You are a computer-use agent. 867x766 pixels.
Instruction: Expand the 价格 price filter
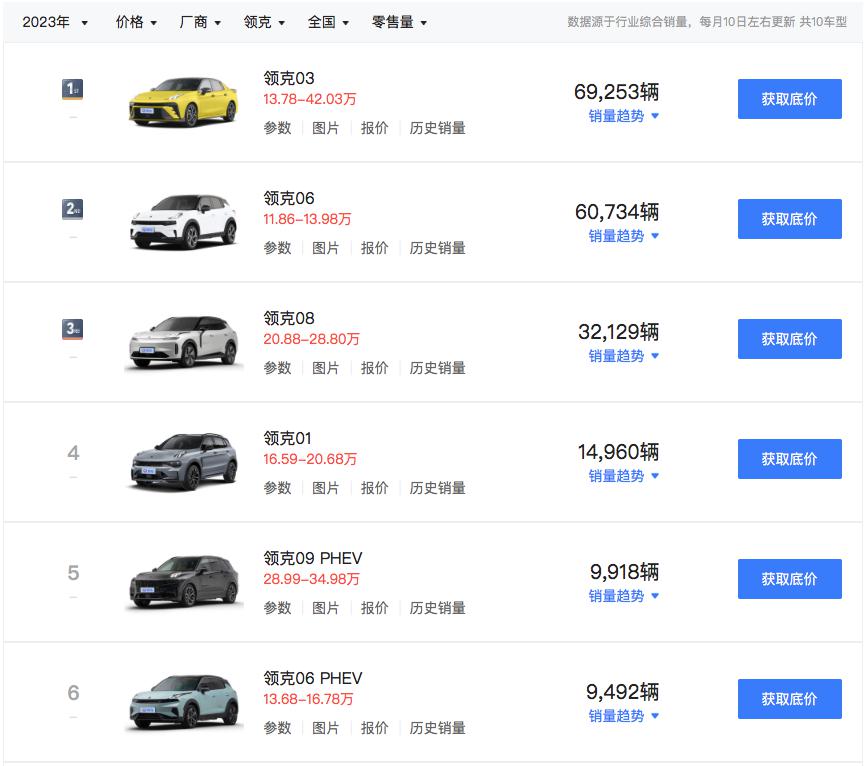coord(136,22)
